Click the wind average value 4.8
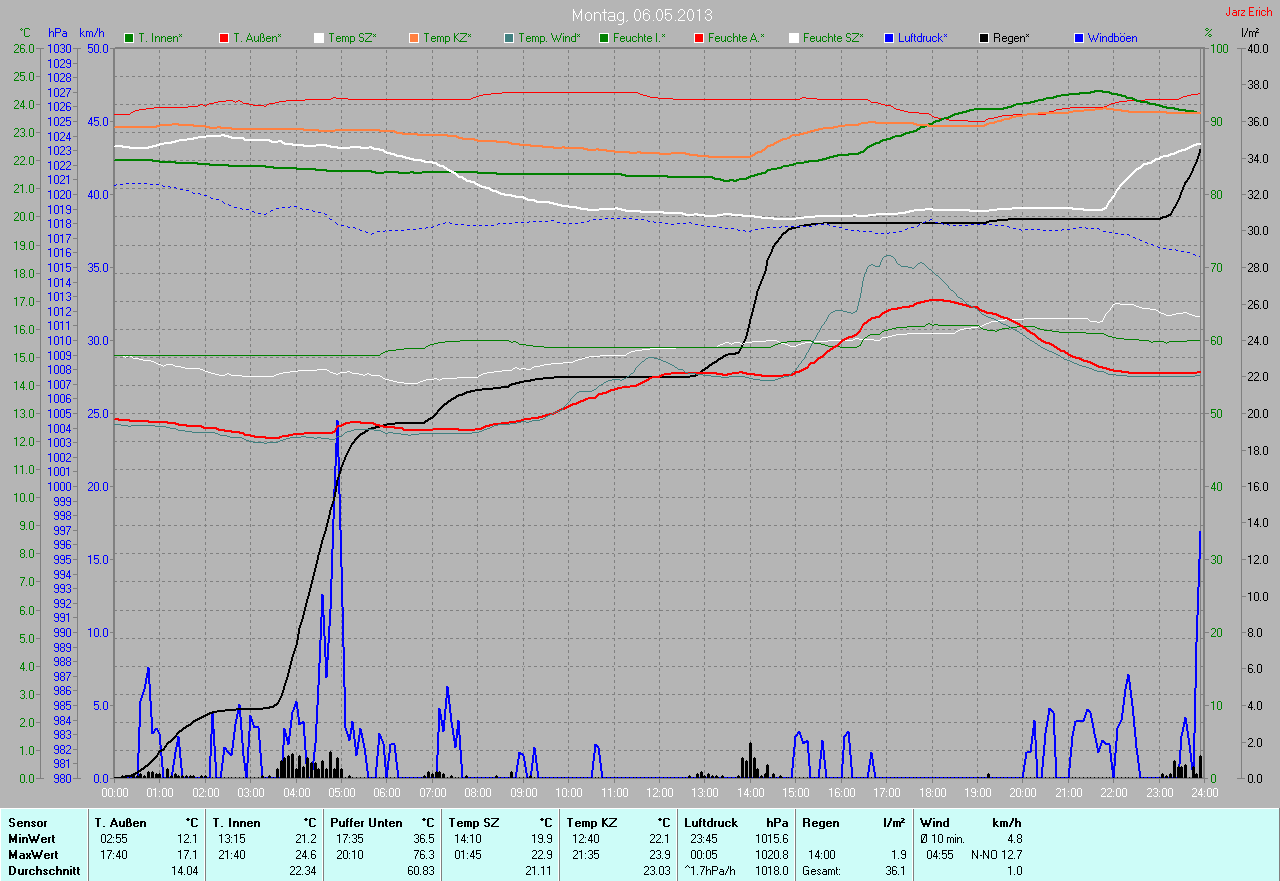 click(1014, 839)
